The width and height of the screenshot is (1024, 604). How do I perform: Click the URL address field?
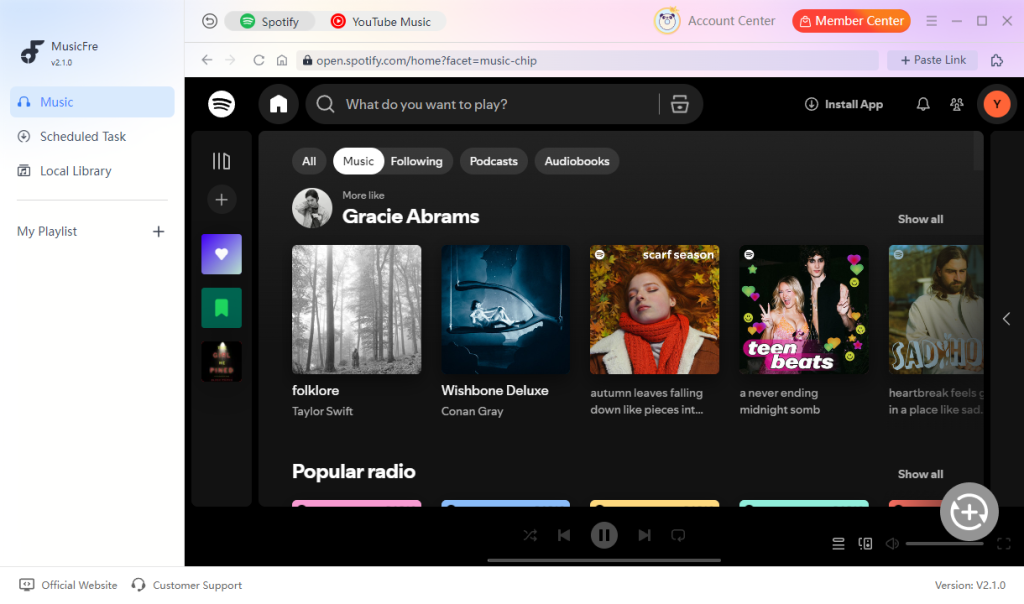click(587, 60)
